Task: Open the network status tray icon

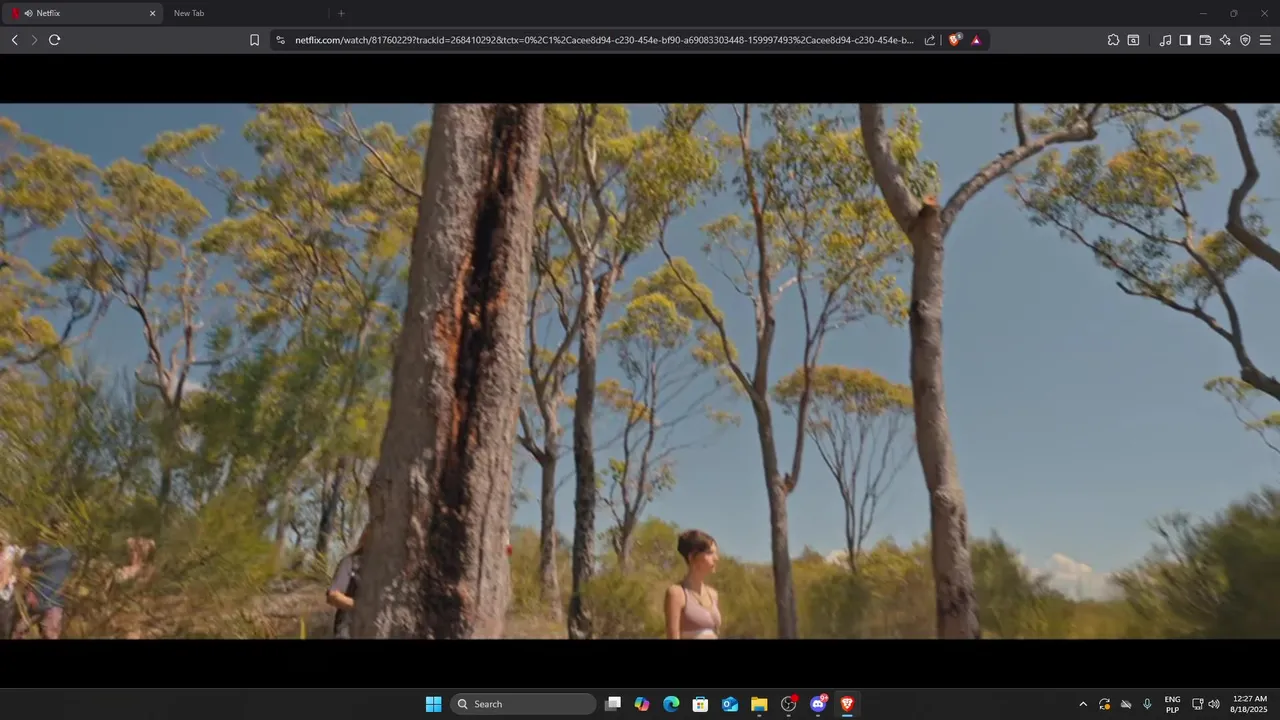Action: pos(1198,704)
